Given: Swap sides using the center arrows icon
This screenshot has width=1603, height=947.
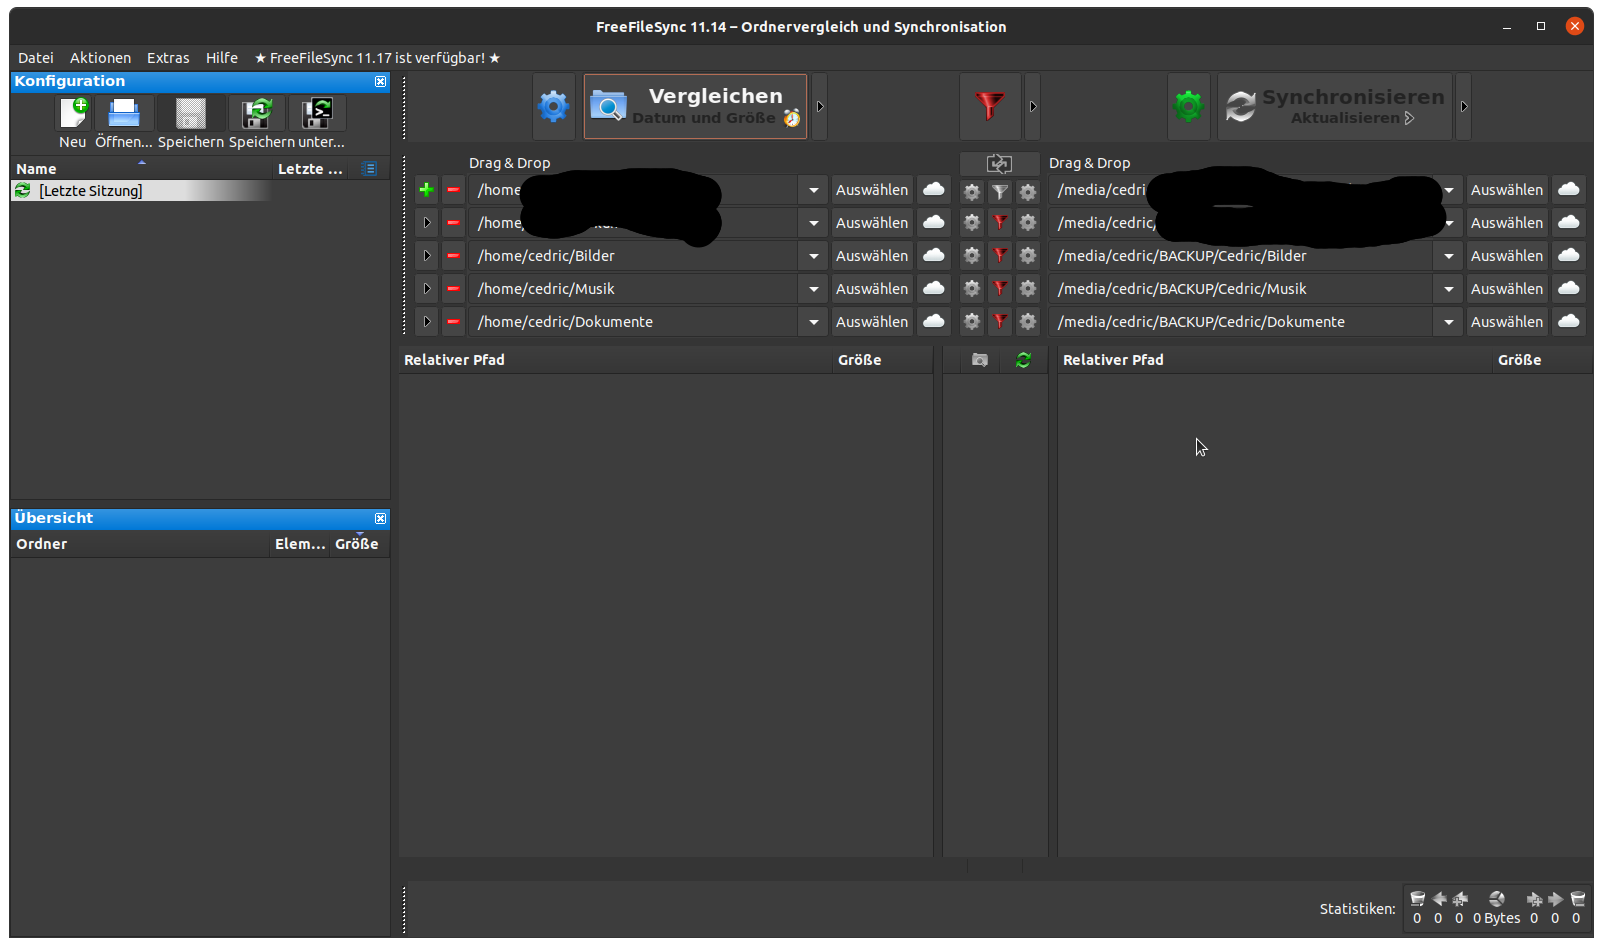Looking at the screenshot, I should (x=999, y=163).
